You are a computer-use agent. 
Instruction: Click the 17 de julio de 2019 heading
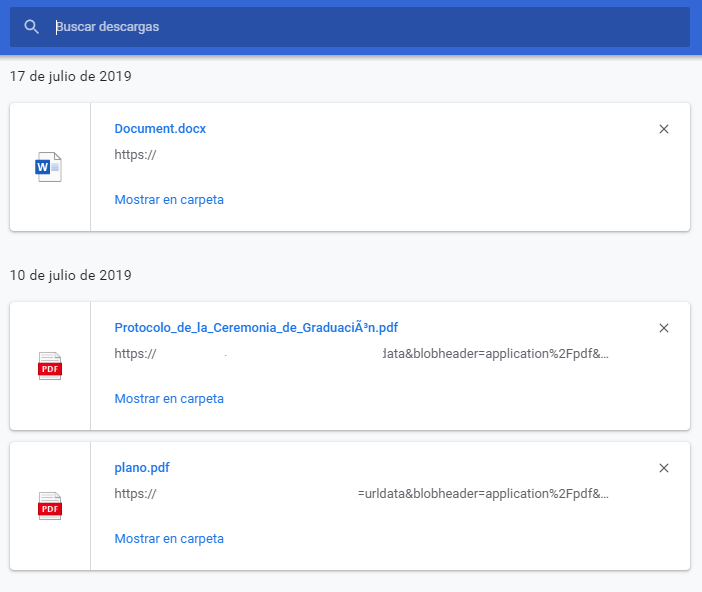(x=71, y=76)
